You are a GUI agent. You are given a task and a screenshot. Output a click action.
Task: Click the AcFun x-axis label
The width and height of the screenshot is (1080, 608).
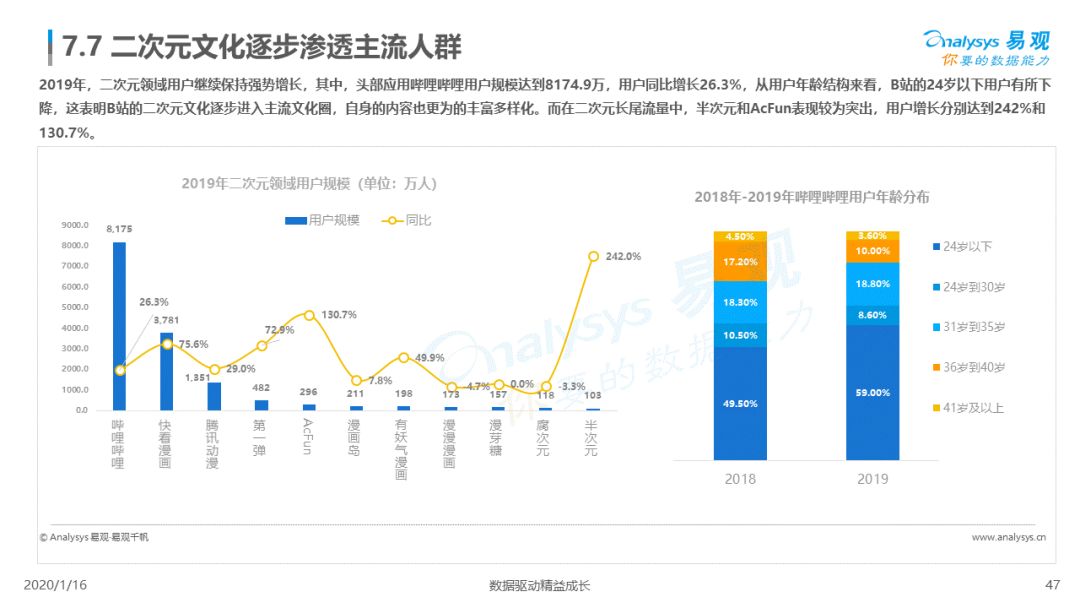(x=307, y=437)
